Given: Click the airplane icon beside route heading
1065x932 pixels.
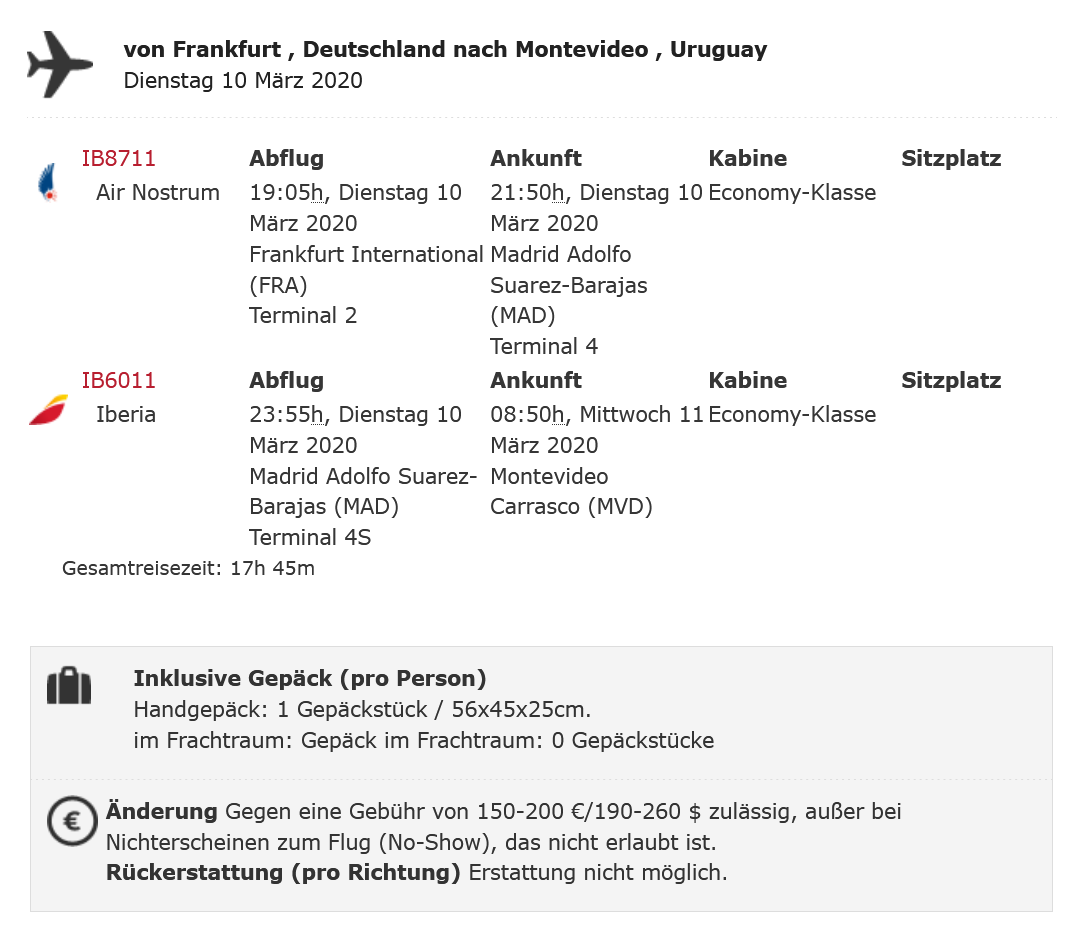Looking at the screenshot, I should pyautogui.click(x=60, y=65).
